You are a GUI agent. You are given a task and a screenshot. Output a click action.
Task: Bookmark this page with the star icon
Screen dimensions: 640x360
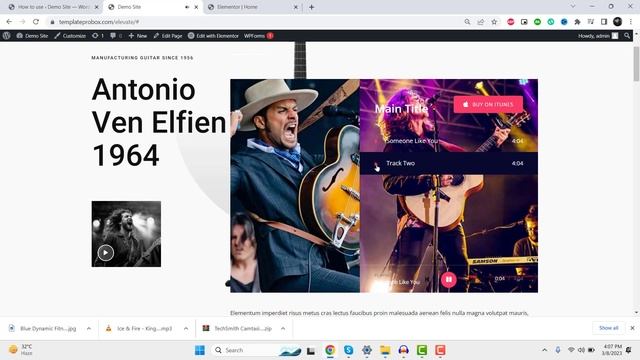[x=494, y=22]
